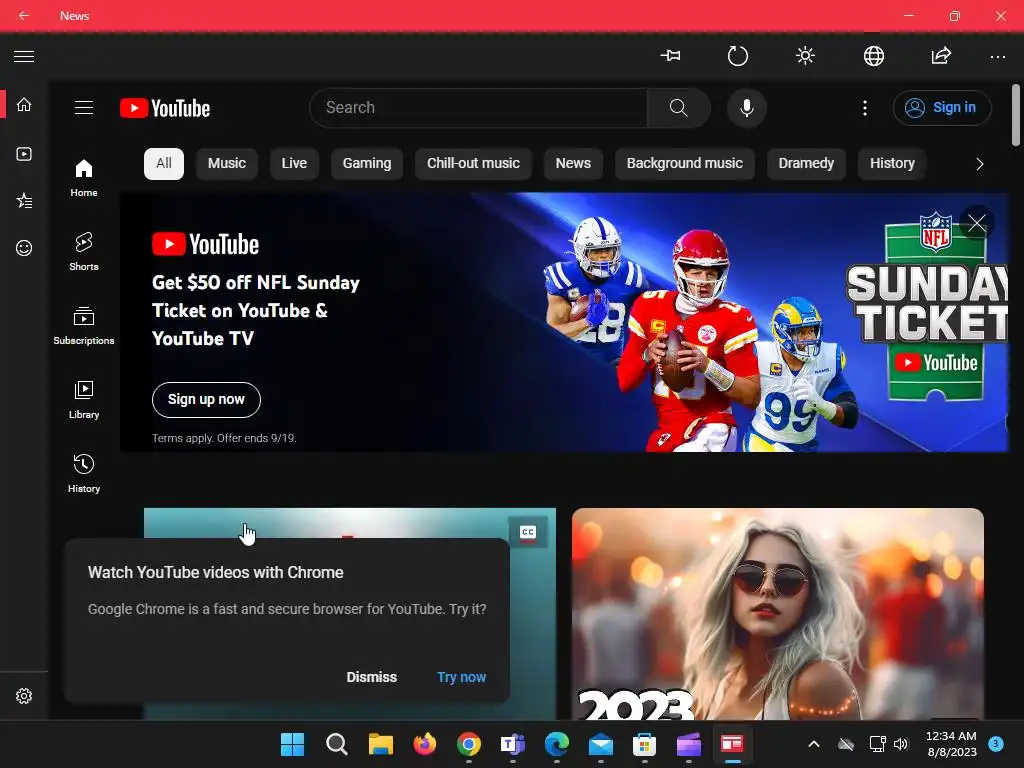Open taskbar Search
The image size is (1024, 768).
coord(336,744)
